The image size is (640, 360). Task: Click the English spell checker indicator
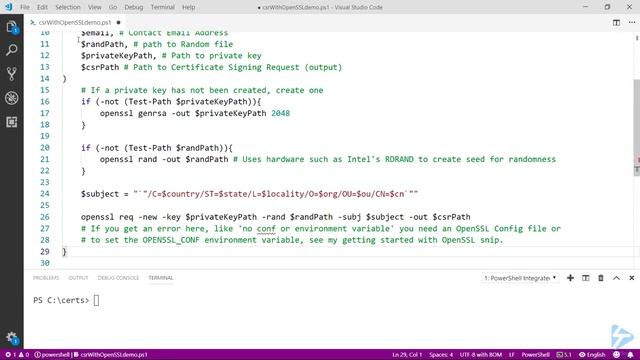(x=592, y=355)
